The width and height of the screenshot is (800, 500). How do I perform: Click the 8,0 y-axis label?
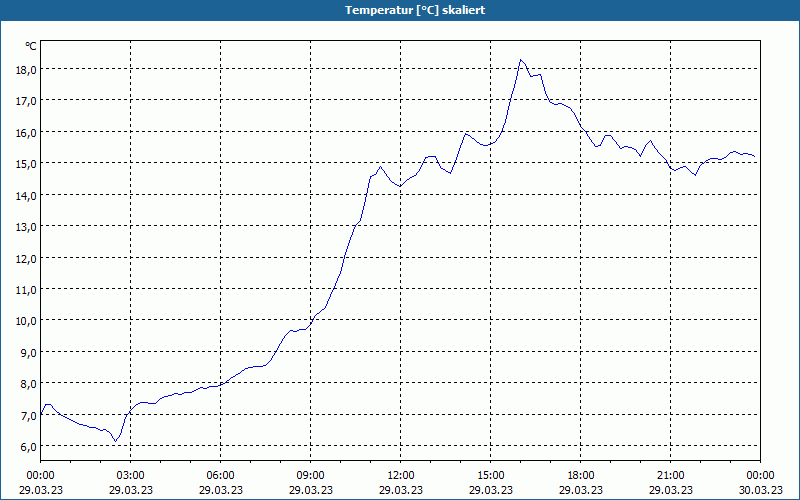pos(29,384)
